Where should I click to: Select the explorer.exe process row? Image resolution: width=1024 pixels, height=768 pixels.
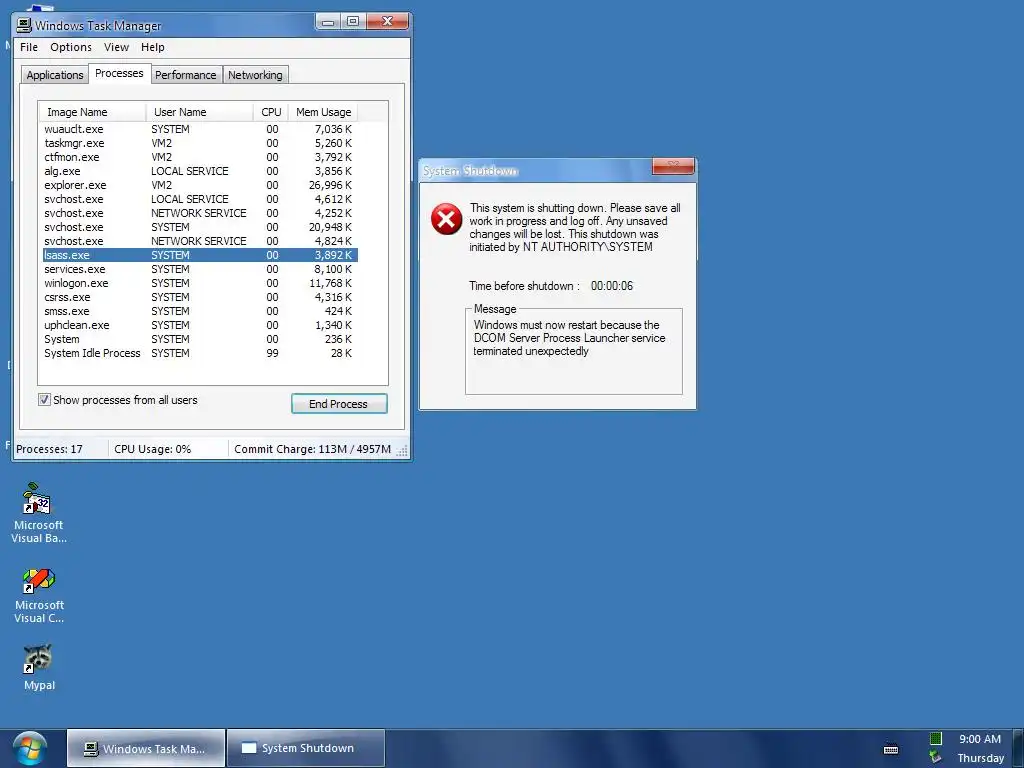[x=199, y=185]
